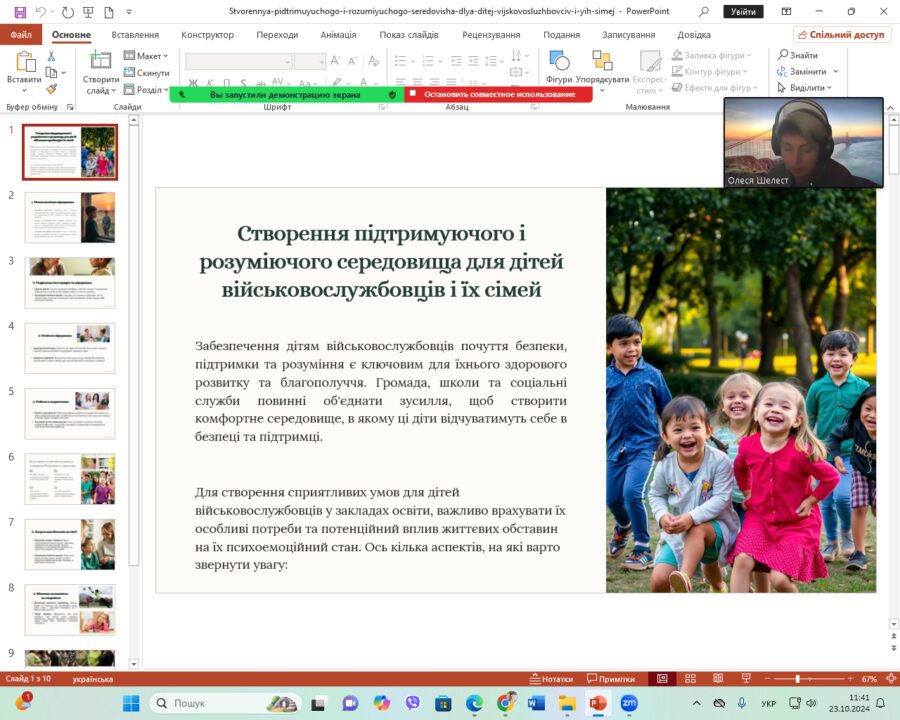Select slide 6 thumbnail
This screenshot has height=720, width=900.
click(70, 479)
